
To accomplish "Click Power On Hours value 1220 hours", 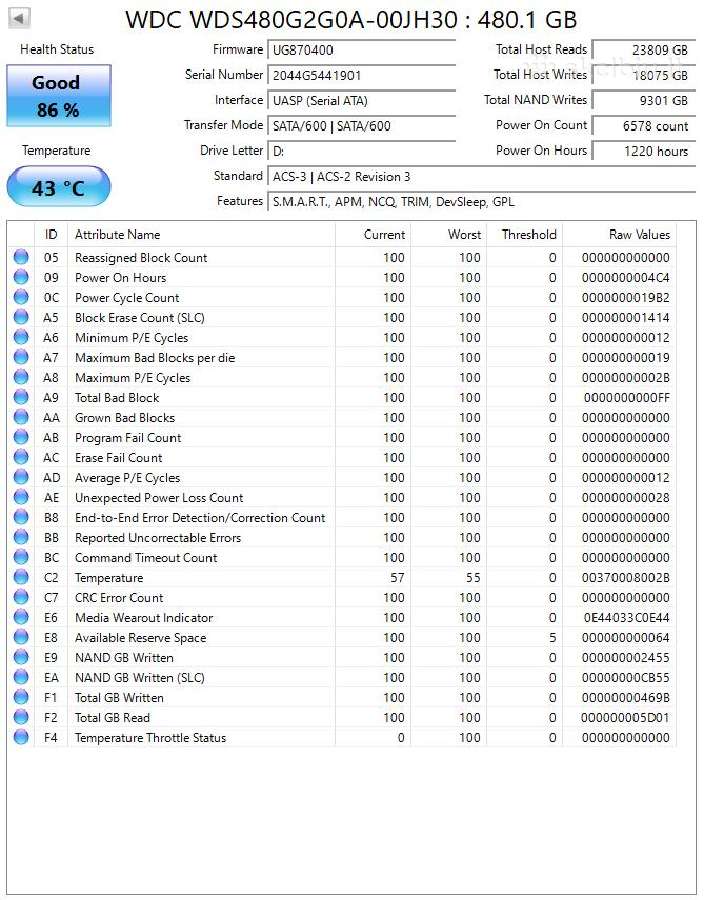I will 644,151.
